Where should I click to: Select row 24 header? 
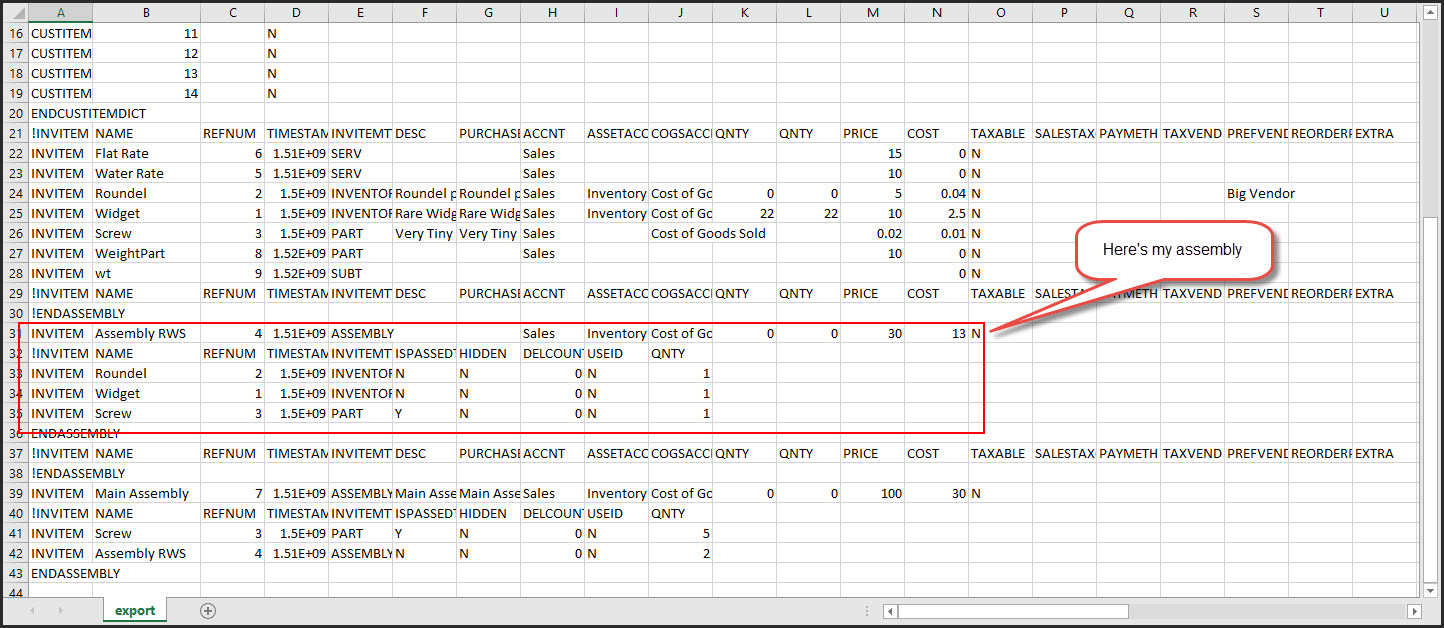(14, 193)
